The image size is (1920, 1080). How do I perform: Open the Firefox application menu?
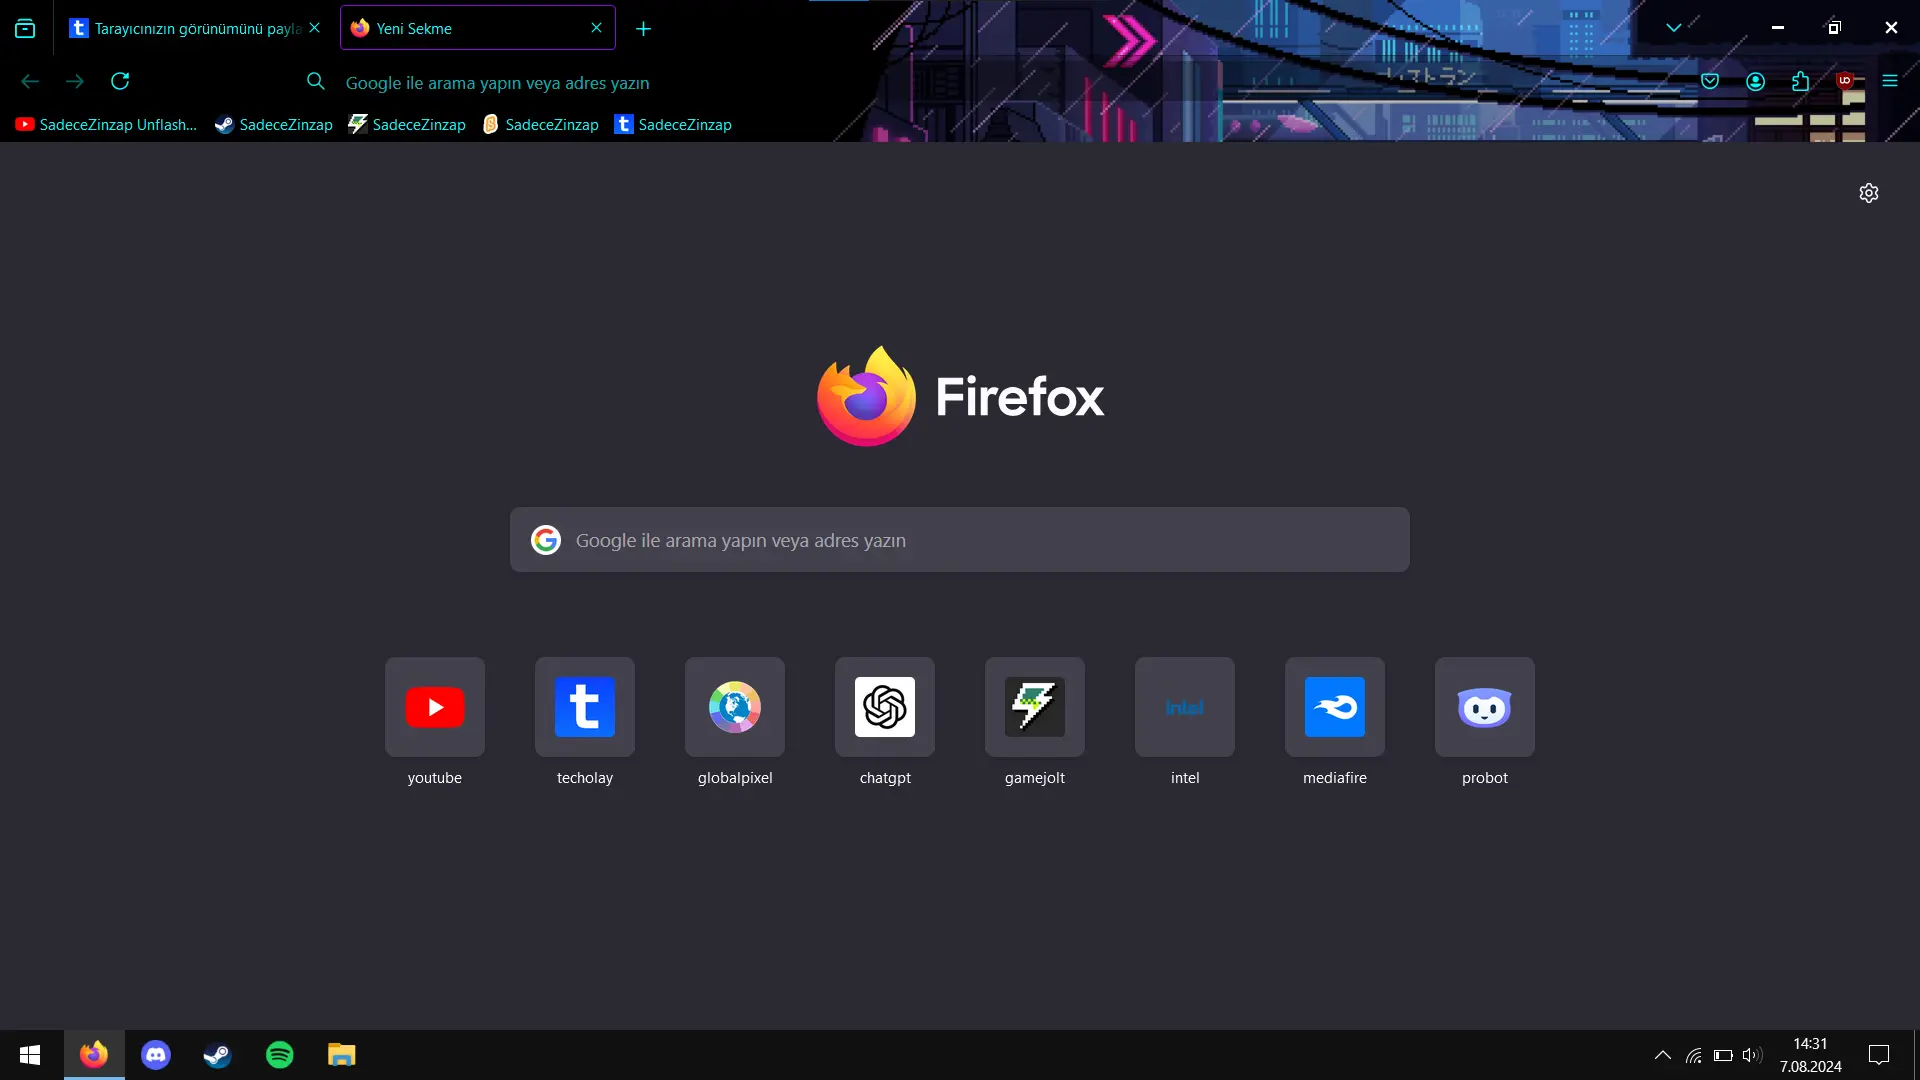tap(1890, 81)
